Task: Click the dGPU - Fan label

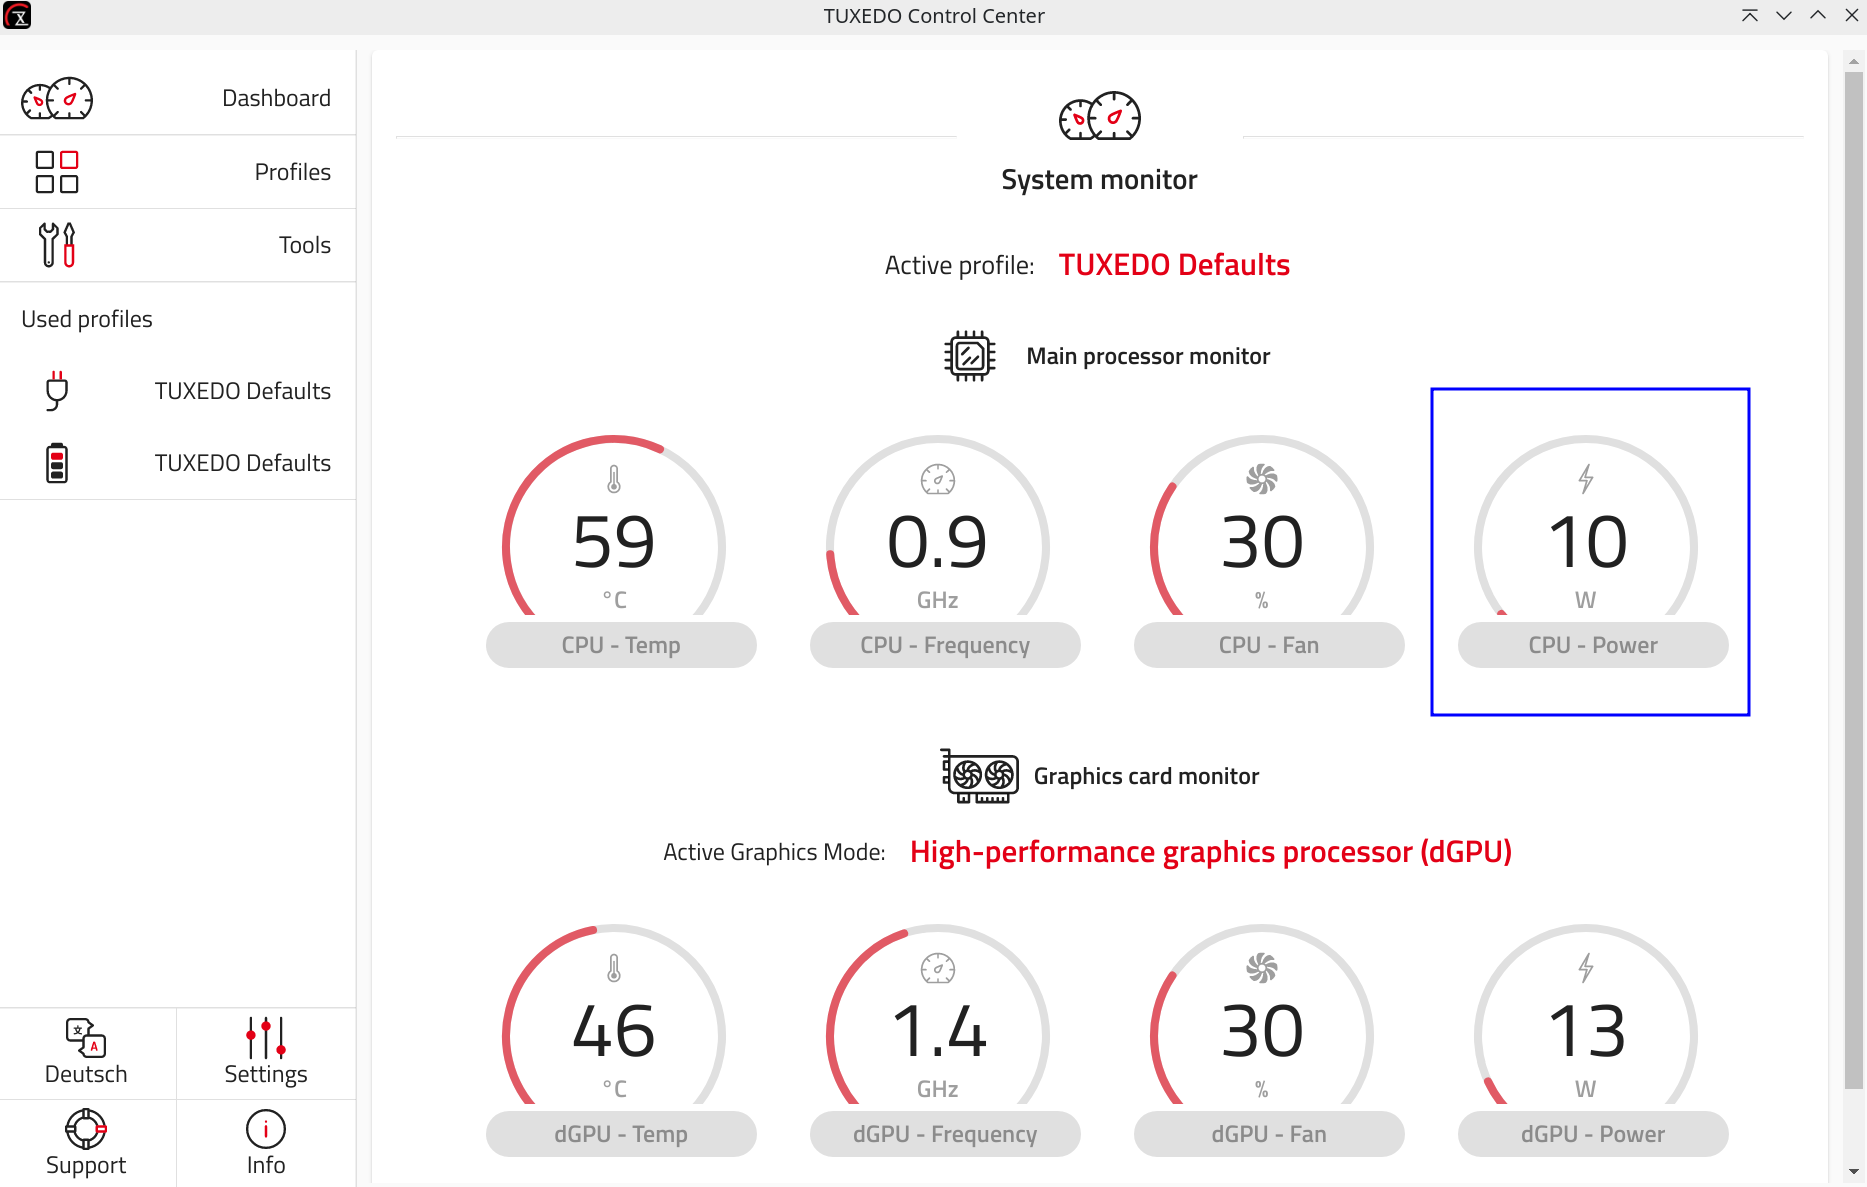Action: tap(1269, 1134)
